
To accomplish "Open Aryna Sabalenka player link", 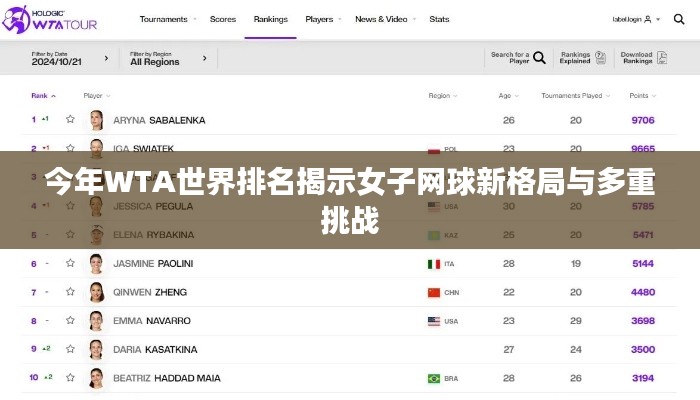I will tap(159, 120).
